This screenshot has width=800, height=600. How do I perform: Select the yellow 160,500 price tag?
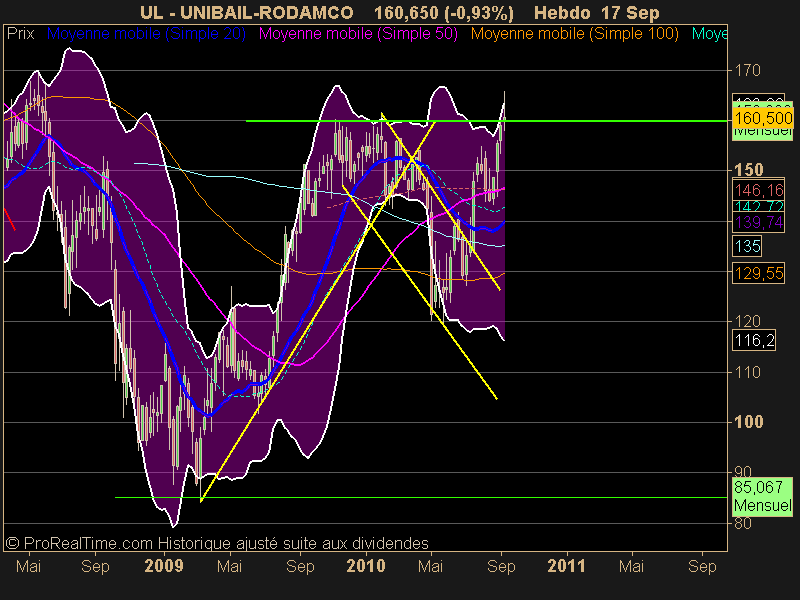click(763, 118)
